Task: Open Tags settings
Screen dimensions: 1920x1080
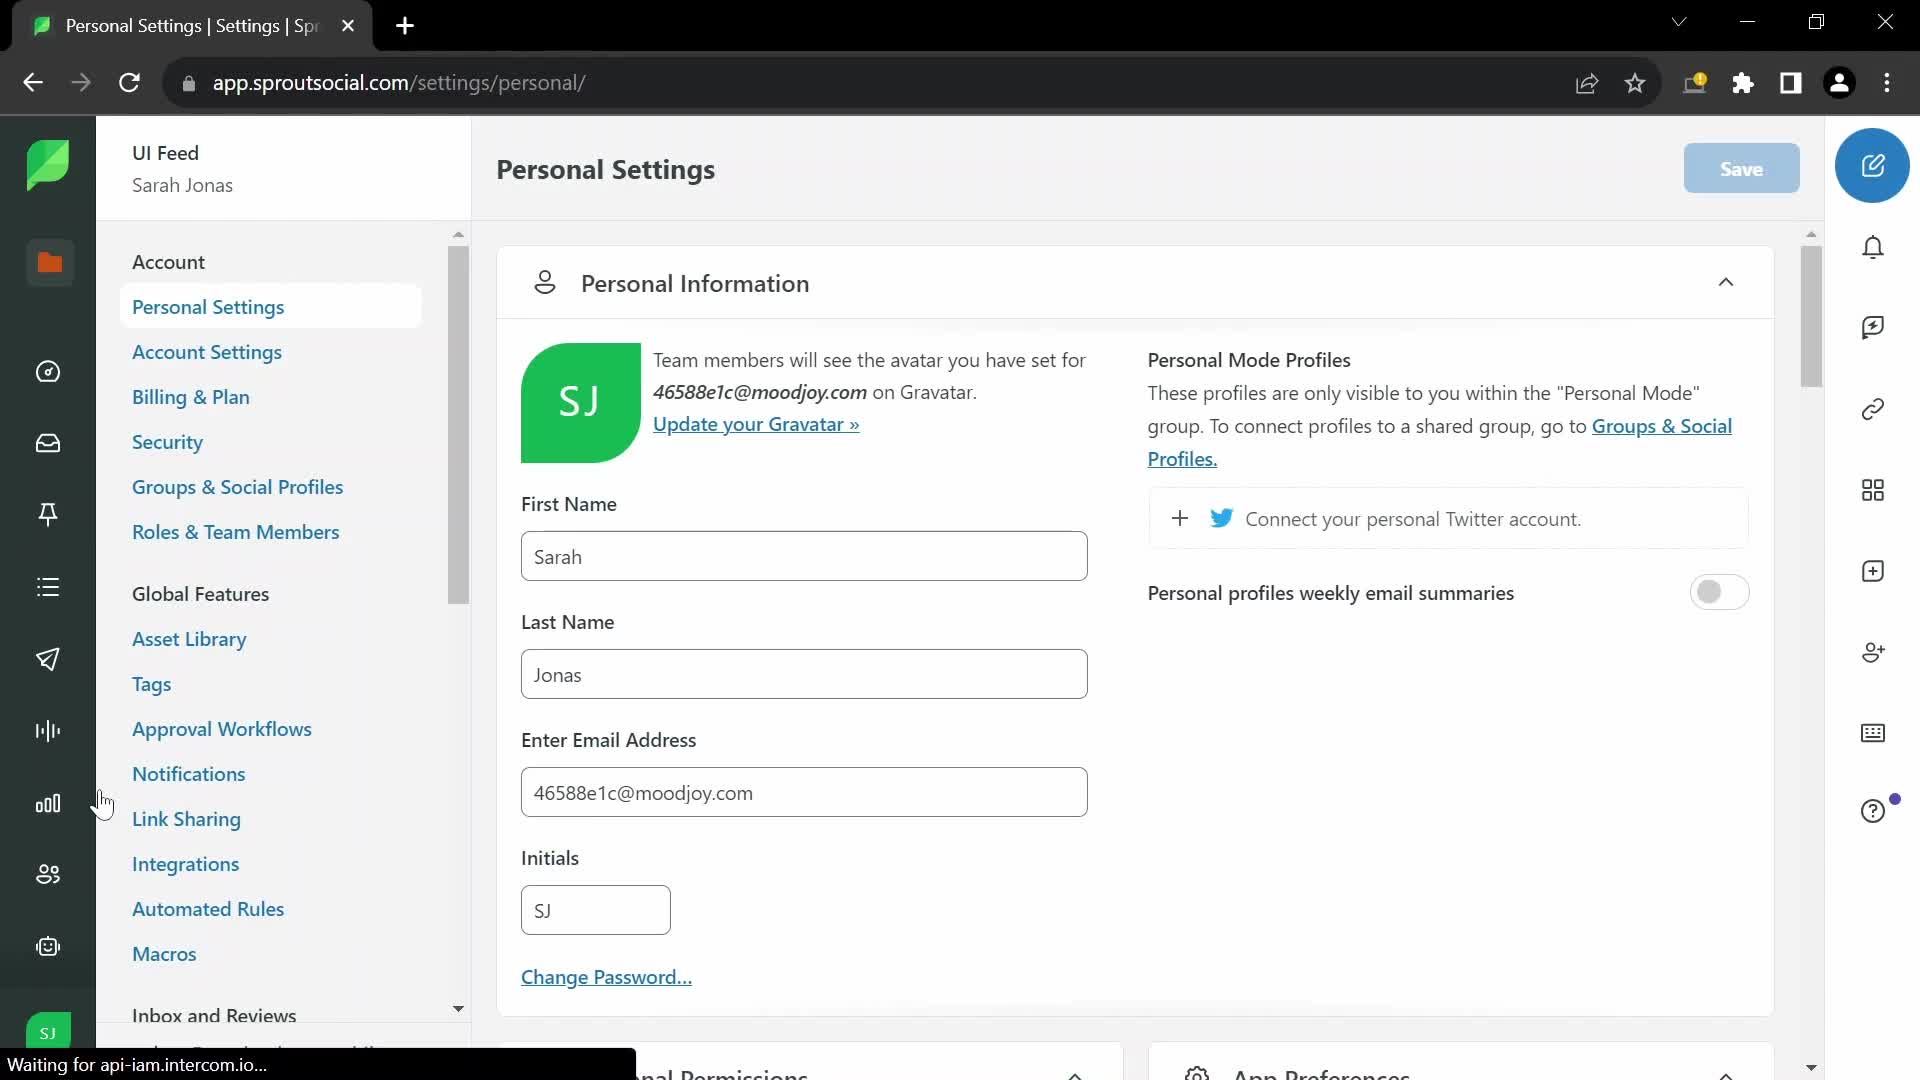Action: pos(152,684)
